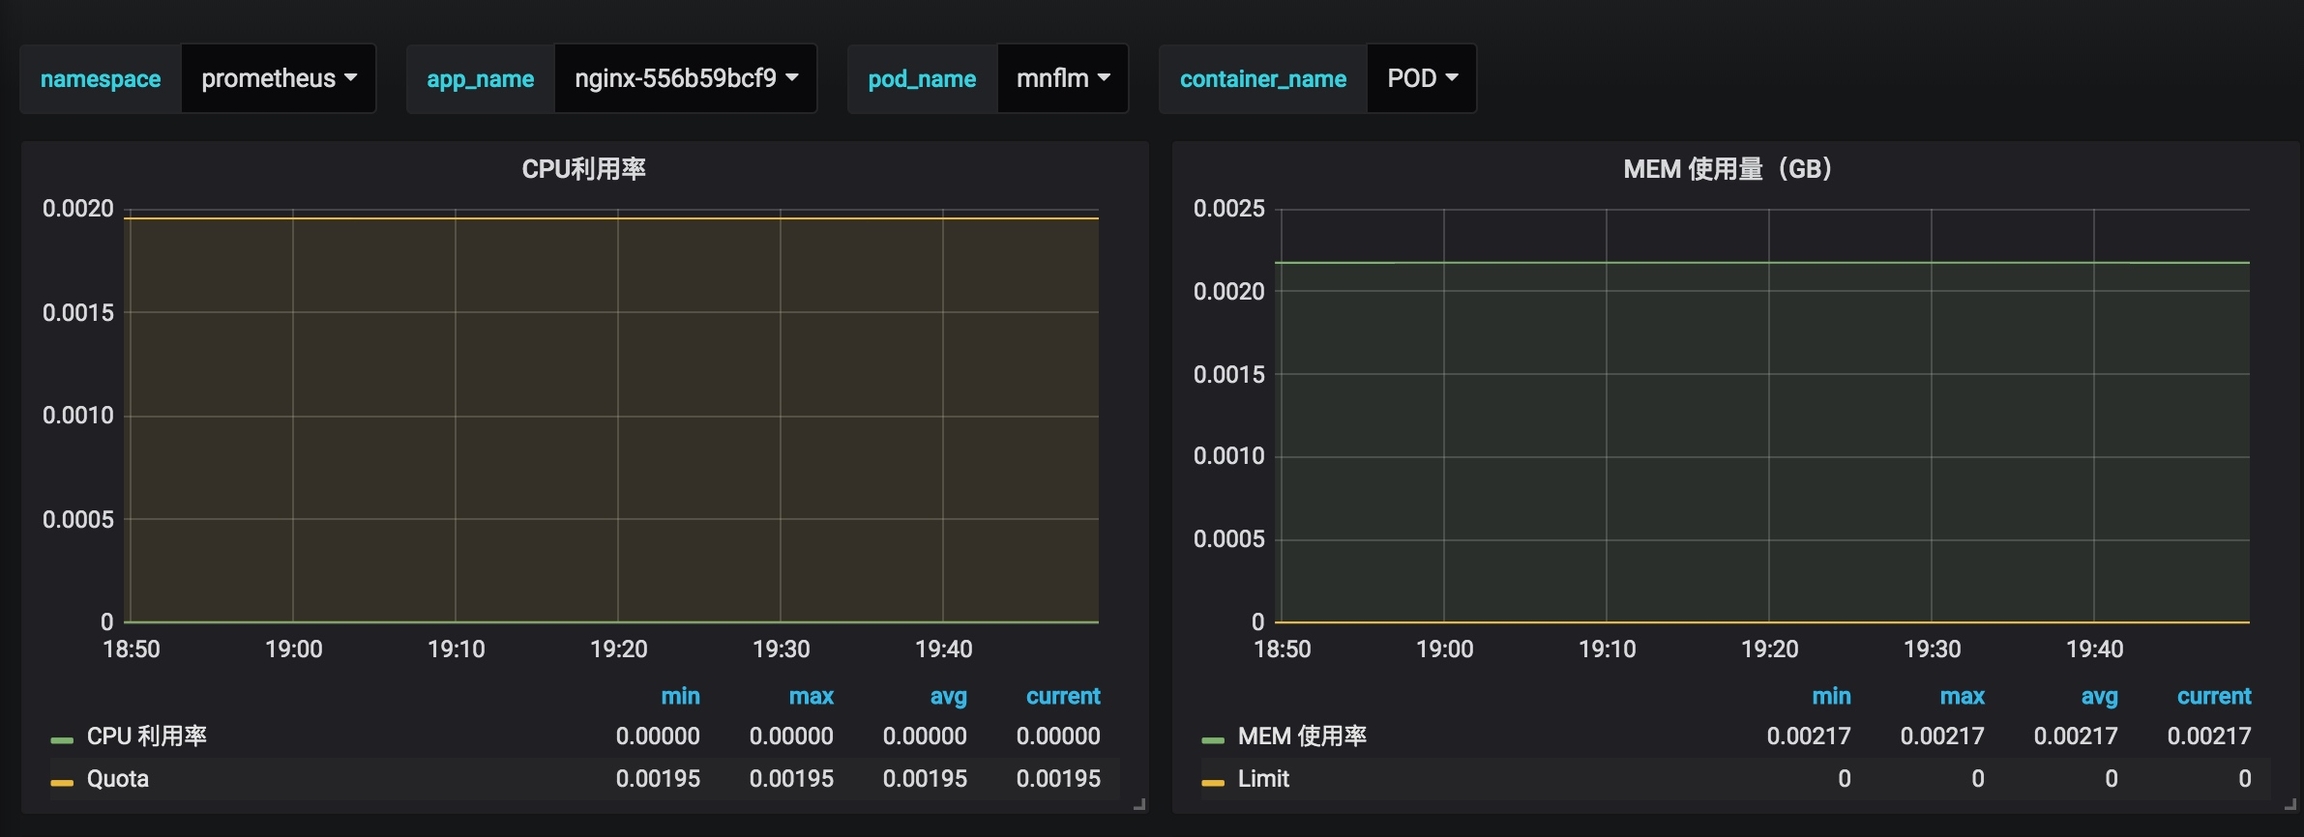2304x837 pixels.
Task: Click the green CPU 利用率 color swatch
Action: 62,740
